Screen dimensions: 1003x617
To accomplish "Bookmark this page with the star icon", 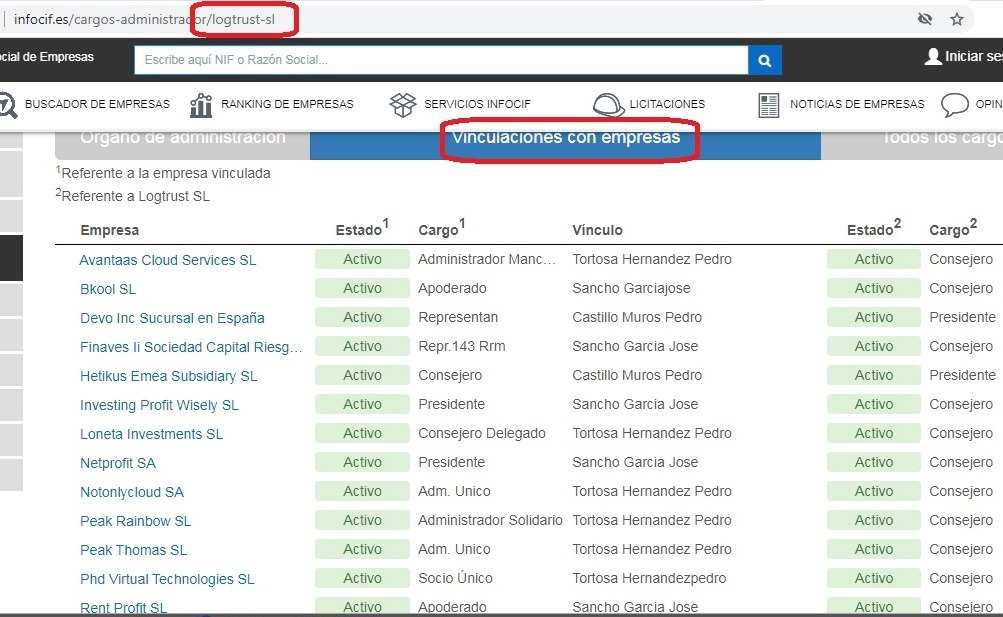I will click(956, 19).
